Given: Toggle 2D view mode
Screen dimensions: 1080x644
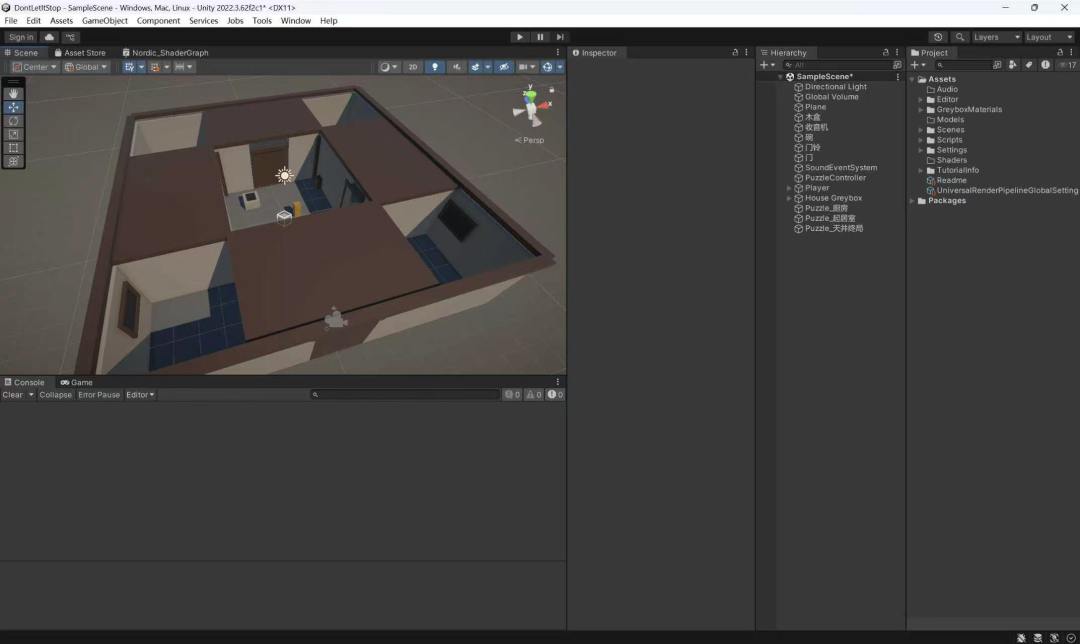Looking at the screenshot, I should click(x=413, y=67).
